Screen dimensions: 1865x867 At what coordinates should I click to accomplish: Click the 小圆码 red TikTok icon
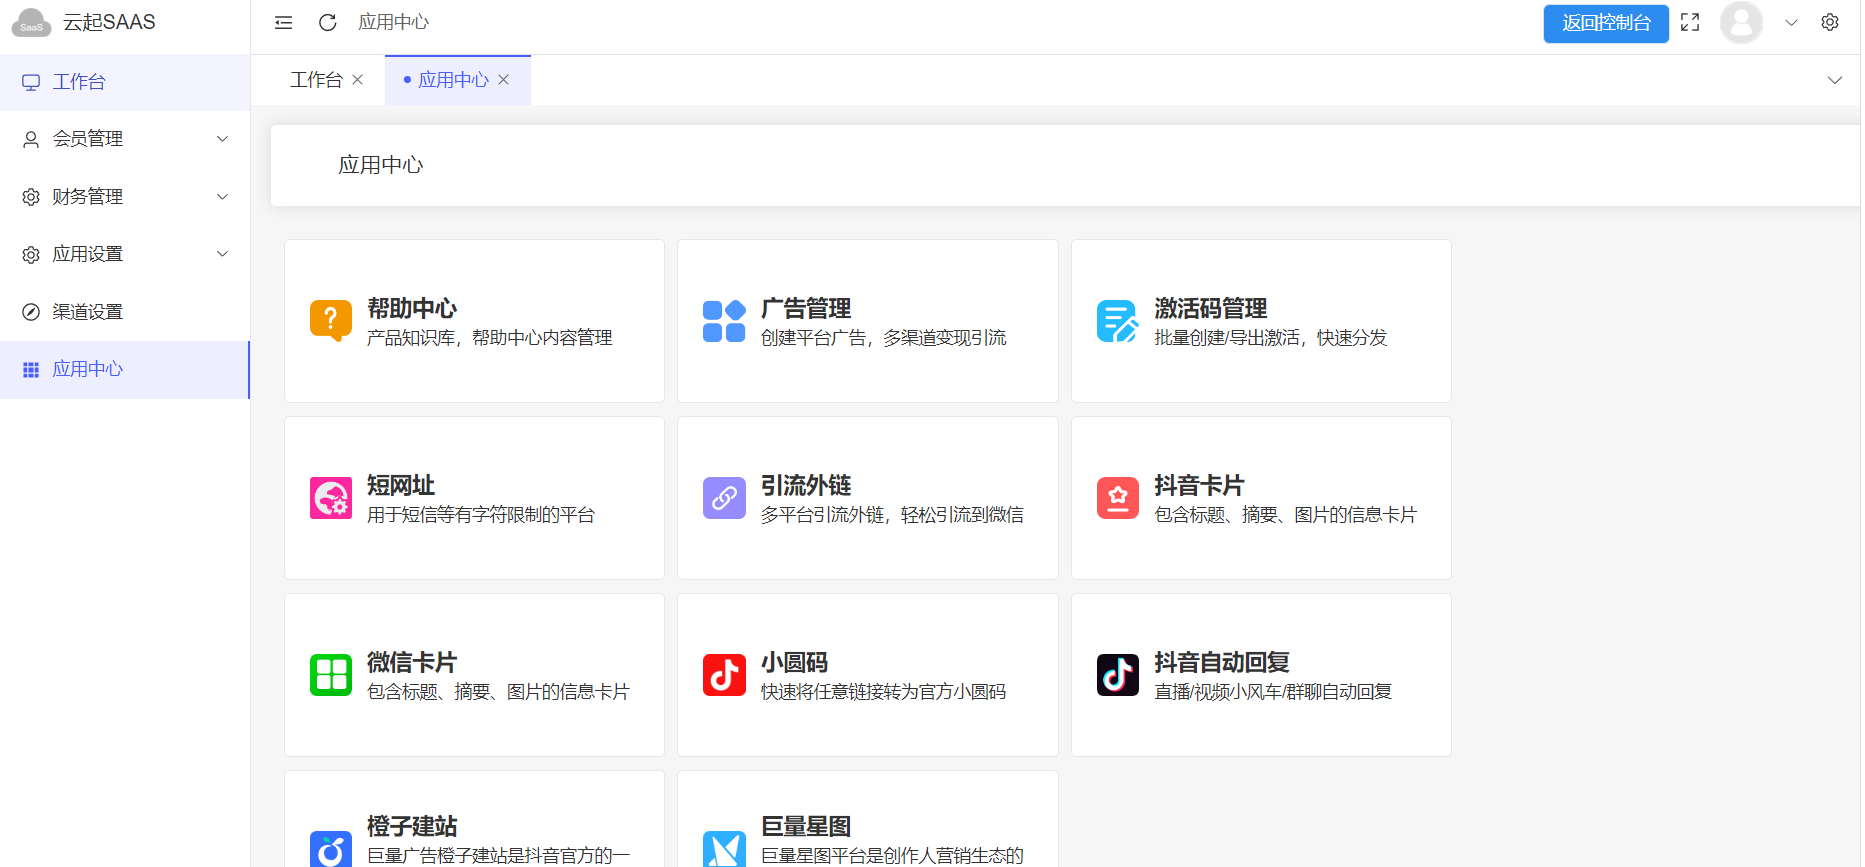click(x=724, y=675)
